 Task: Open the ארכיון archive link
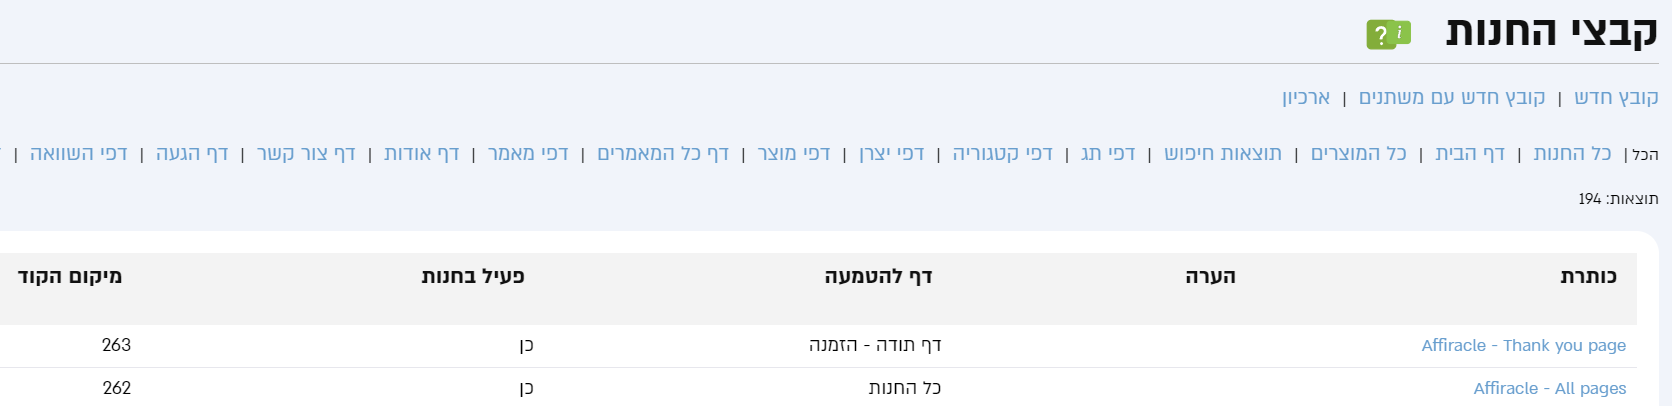[x=1306, y=97]
